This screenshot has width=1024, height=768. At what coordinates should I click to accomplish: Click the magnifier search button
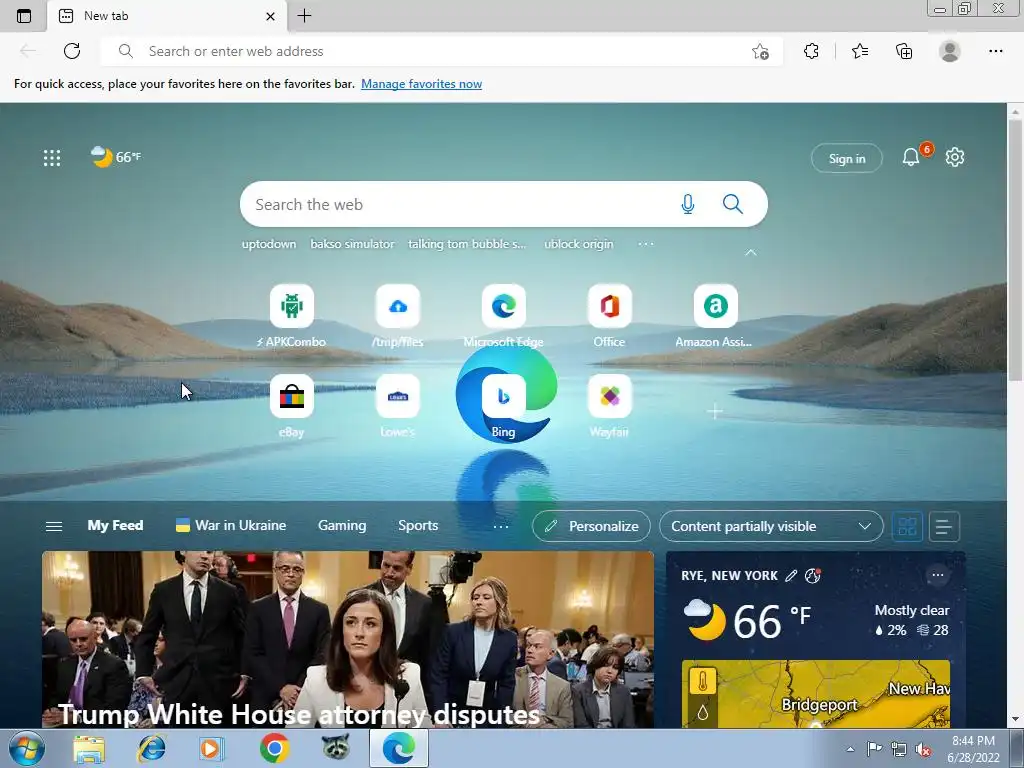(733, 204)
